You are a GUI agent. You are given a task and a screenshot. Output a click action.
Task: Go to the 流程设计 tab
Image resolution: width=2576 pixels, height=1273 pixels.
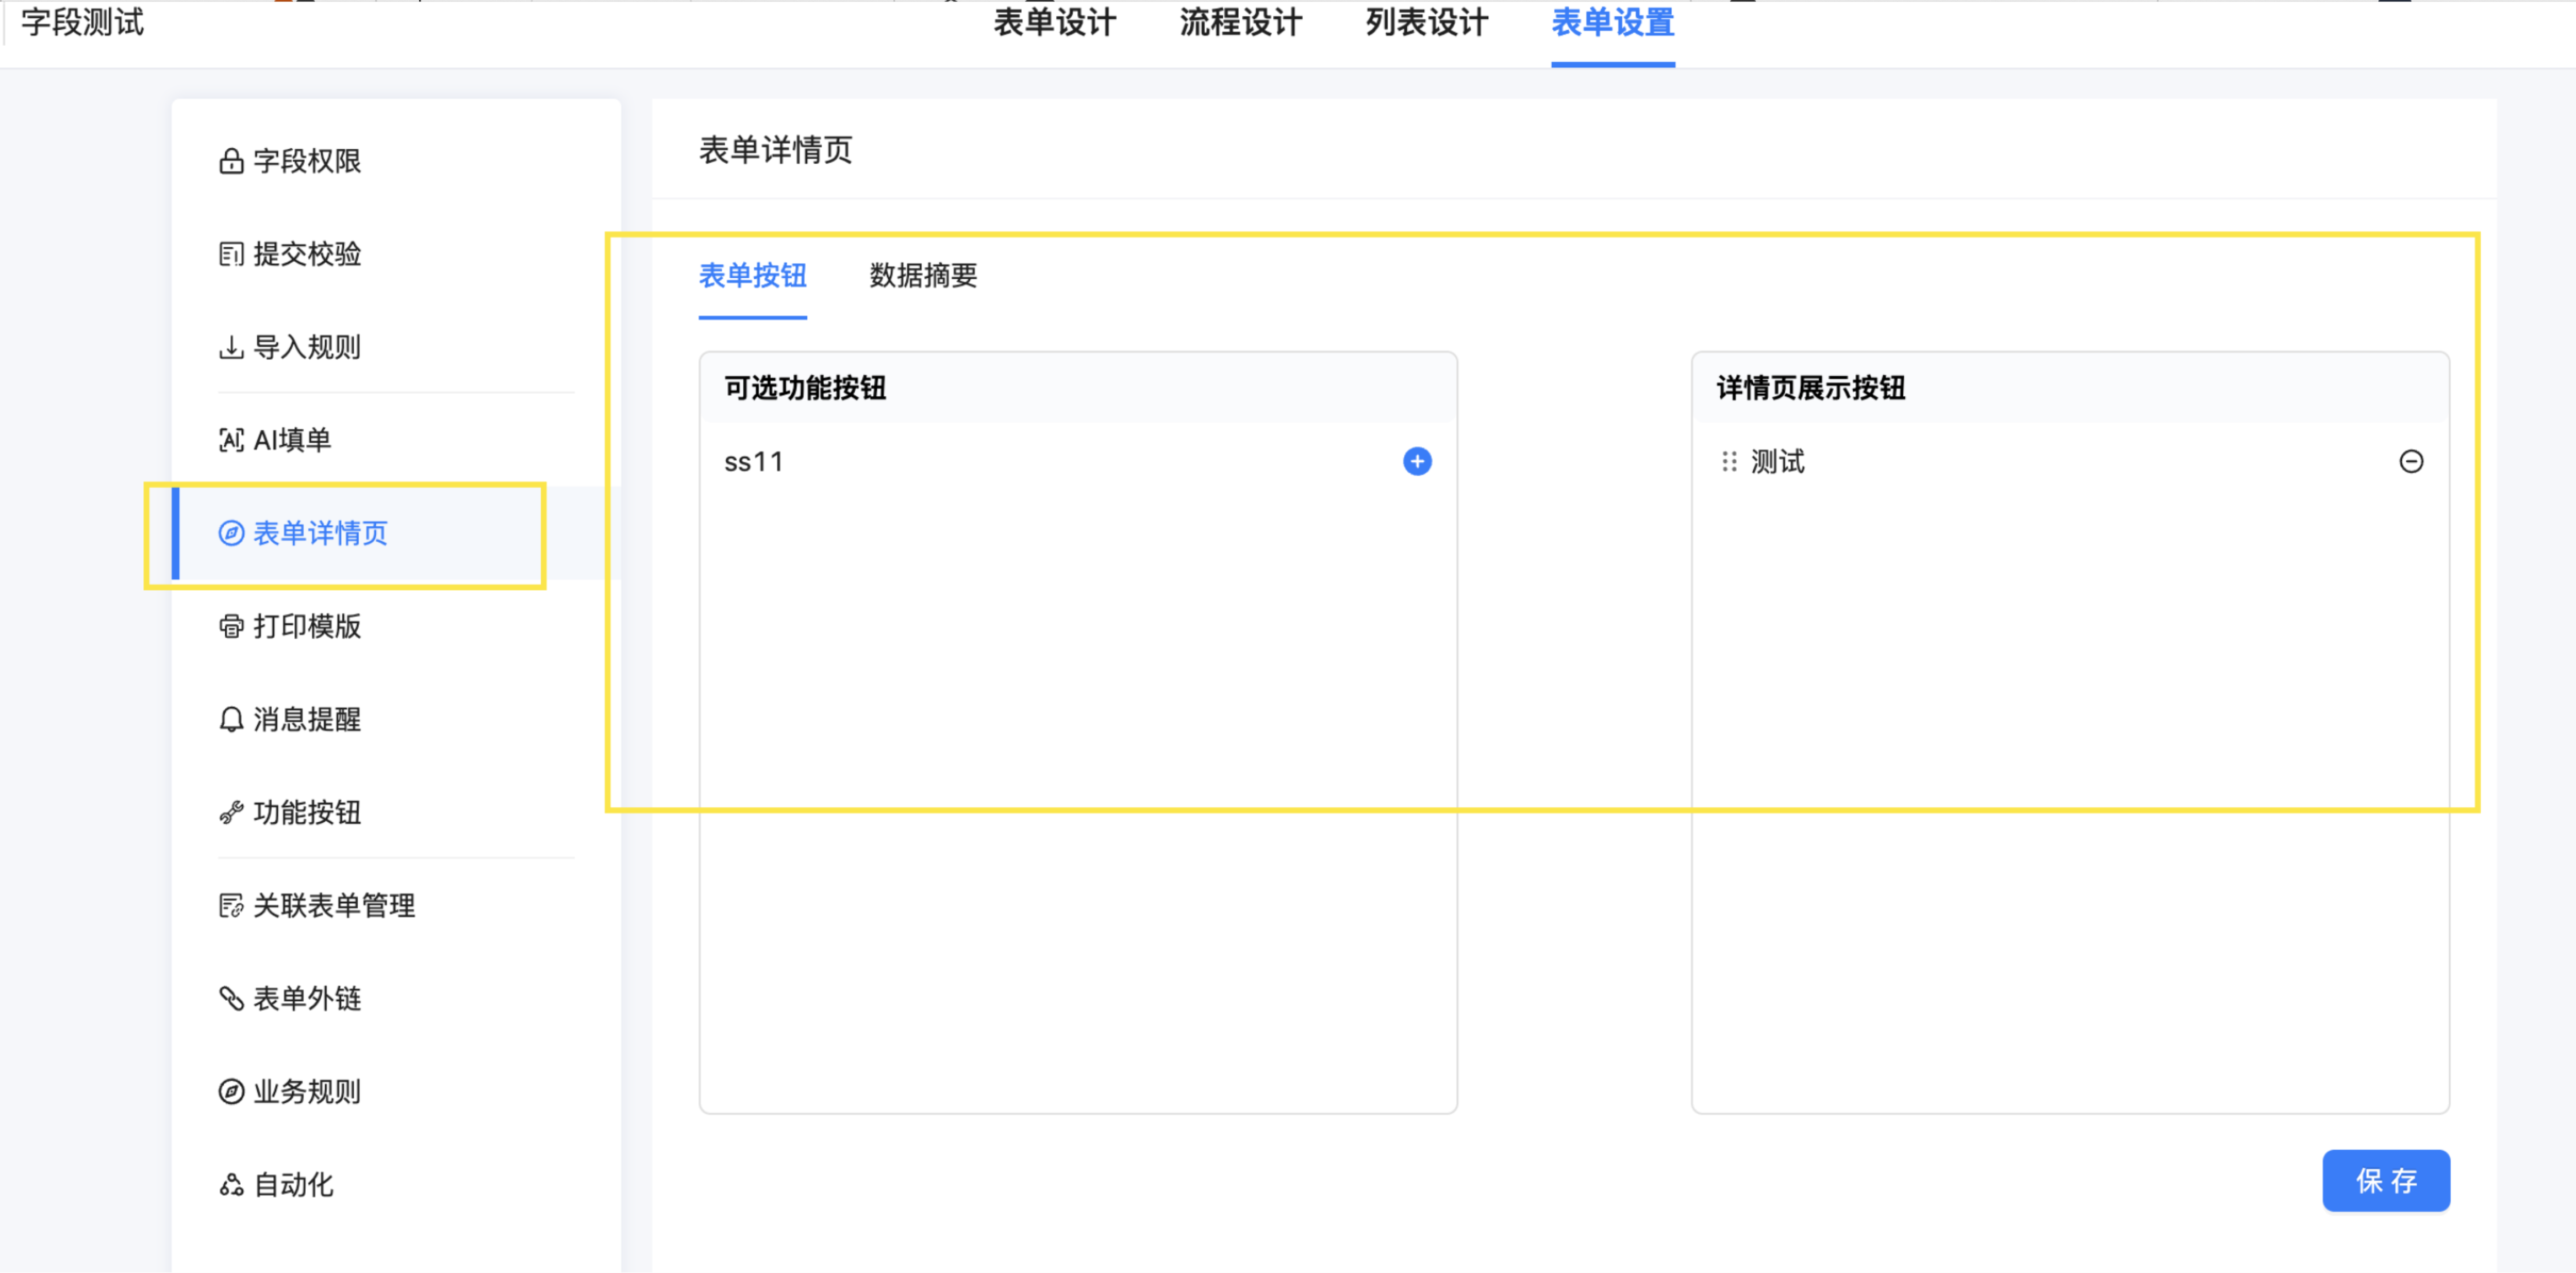[x=1240, y=22]
